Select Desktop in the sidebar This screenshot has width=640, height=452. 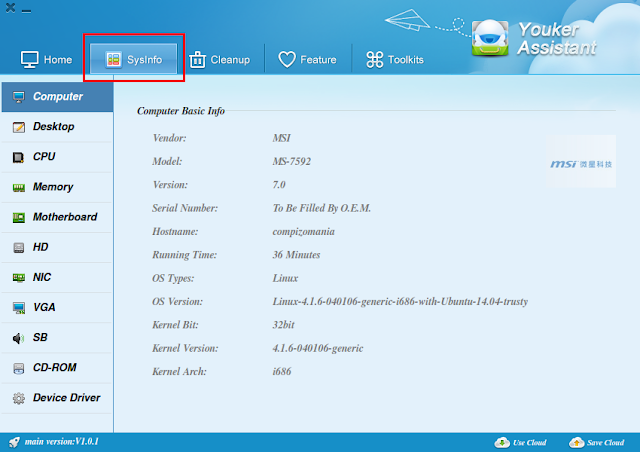coord(57,127)
